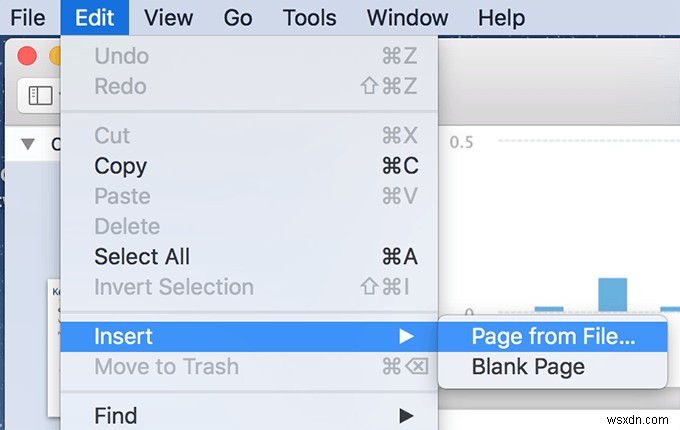680x430 pixels.
Task: Open the Go menu
Action: (238, 17)
